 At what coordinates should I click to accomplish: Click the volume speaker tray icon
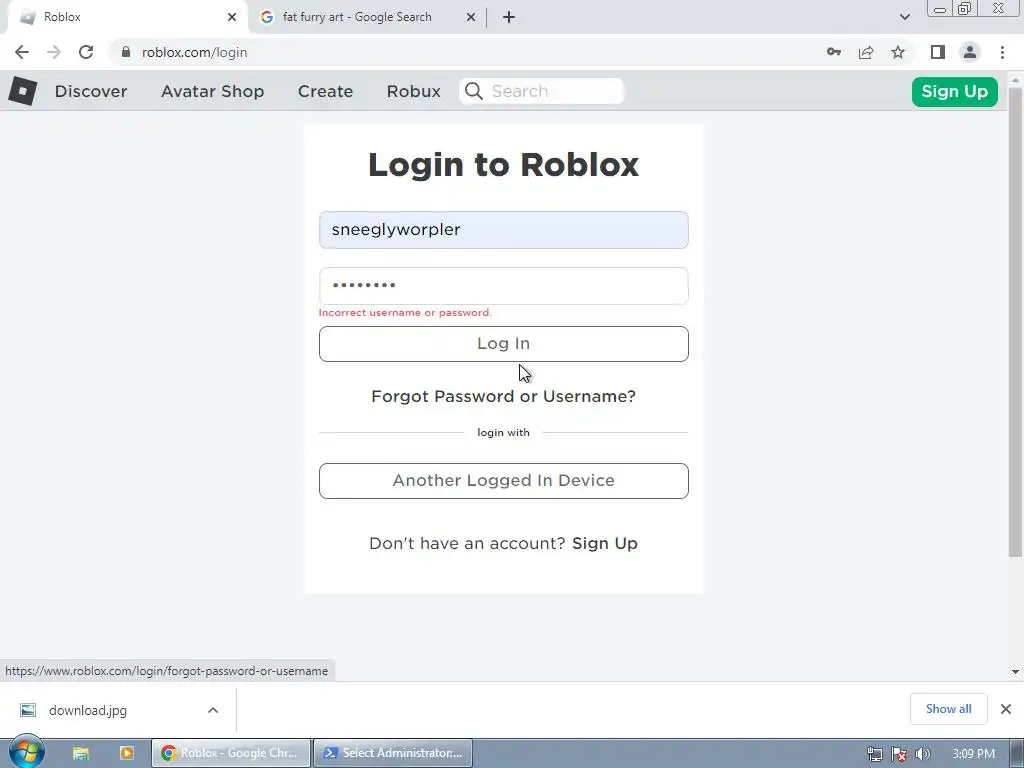(923, 754)
